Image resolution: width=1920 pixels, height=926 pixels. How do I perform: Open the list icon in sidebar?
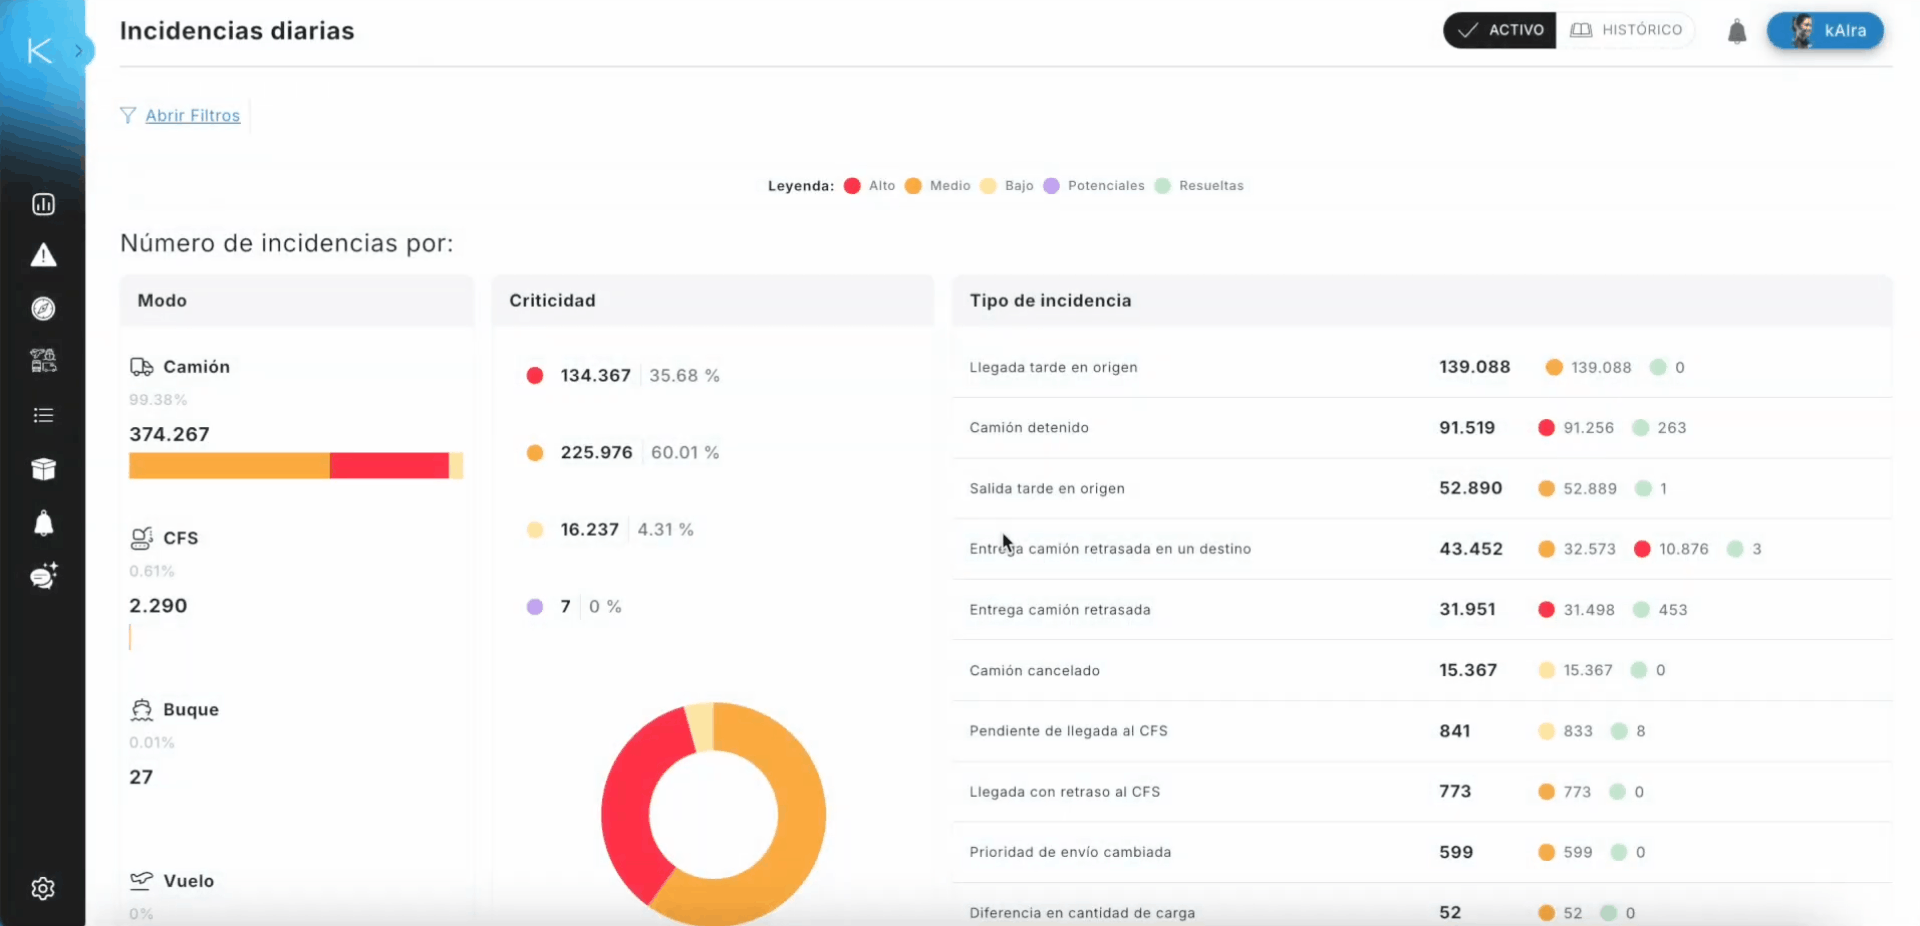pos(43,415)
